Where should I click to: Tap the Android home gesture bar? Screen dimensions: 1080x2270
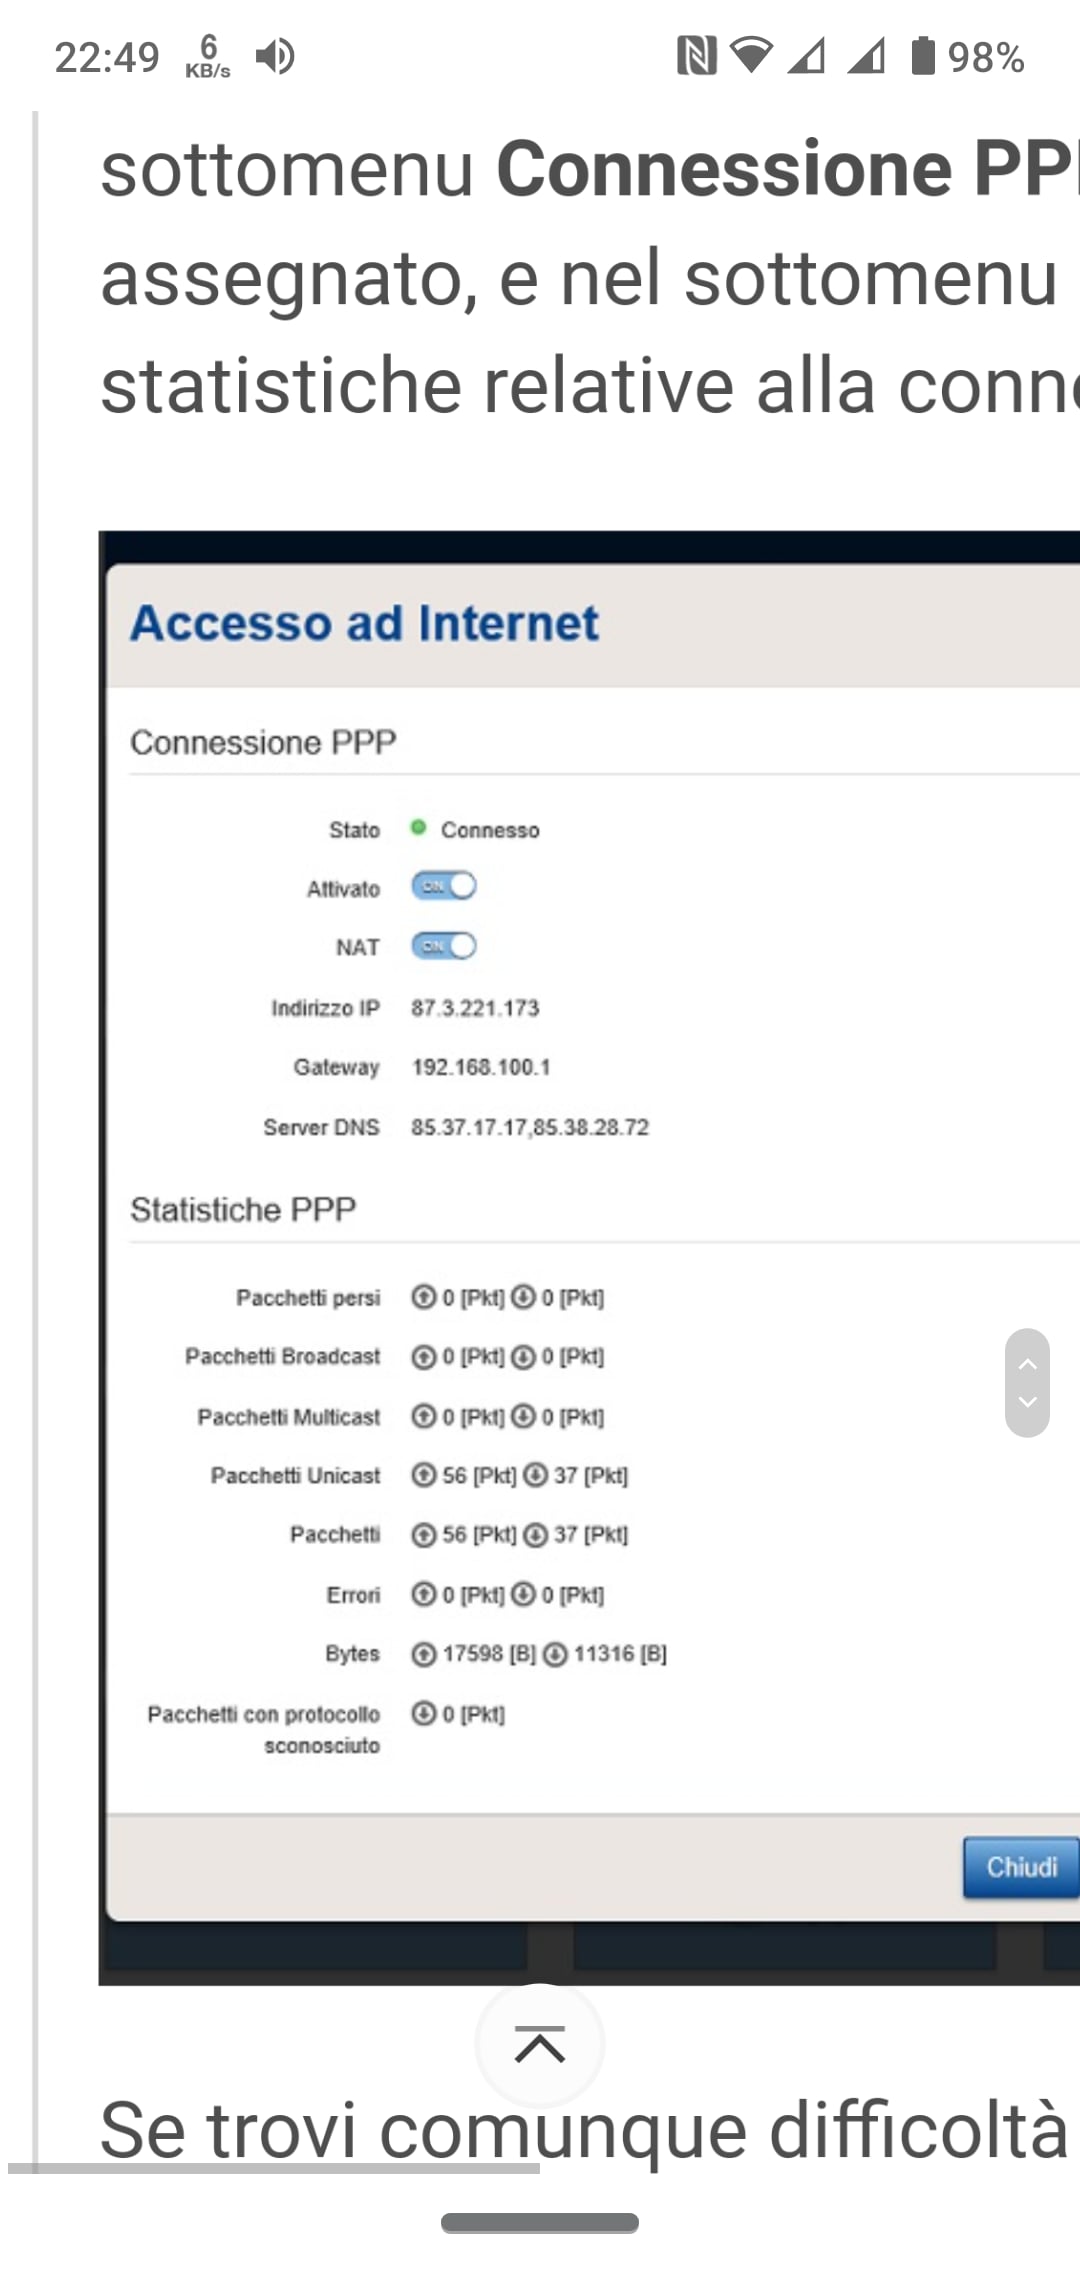540,2223
